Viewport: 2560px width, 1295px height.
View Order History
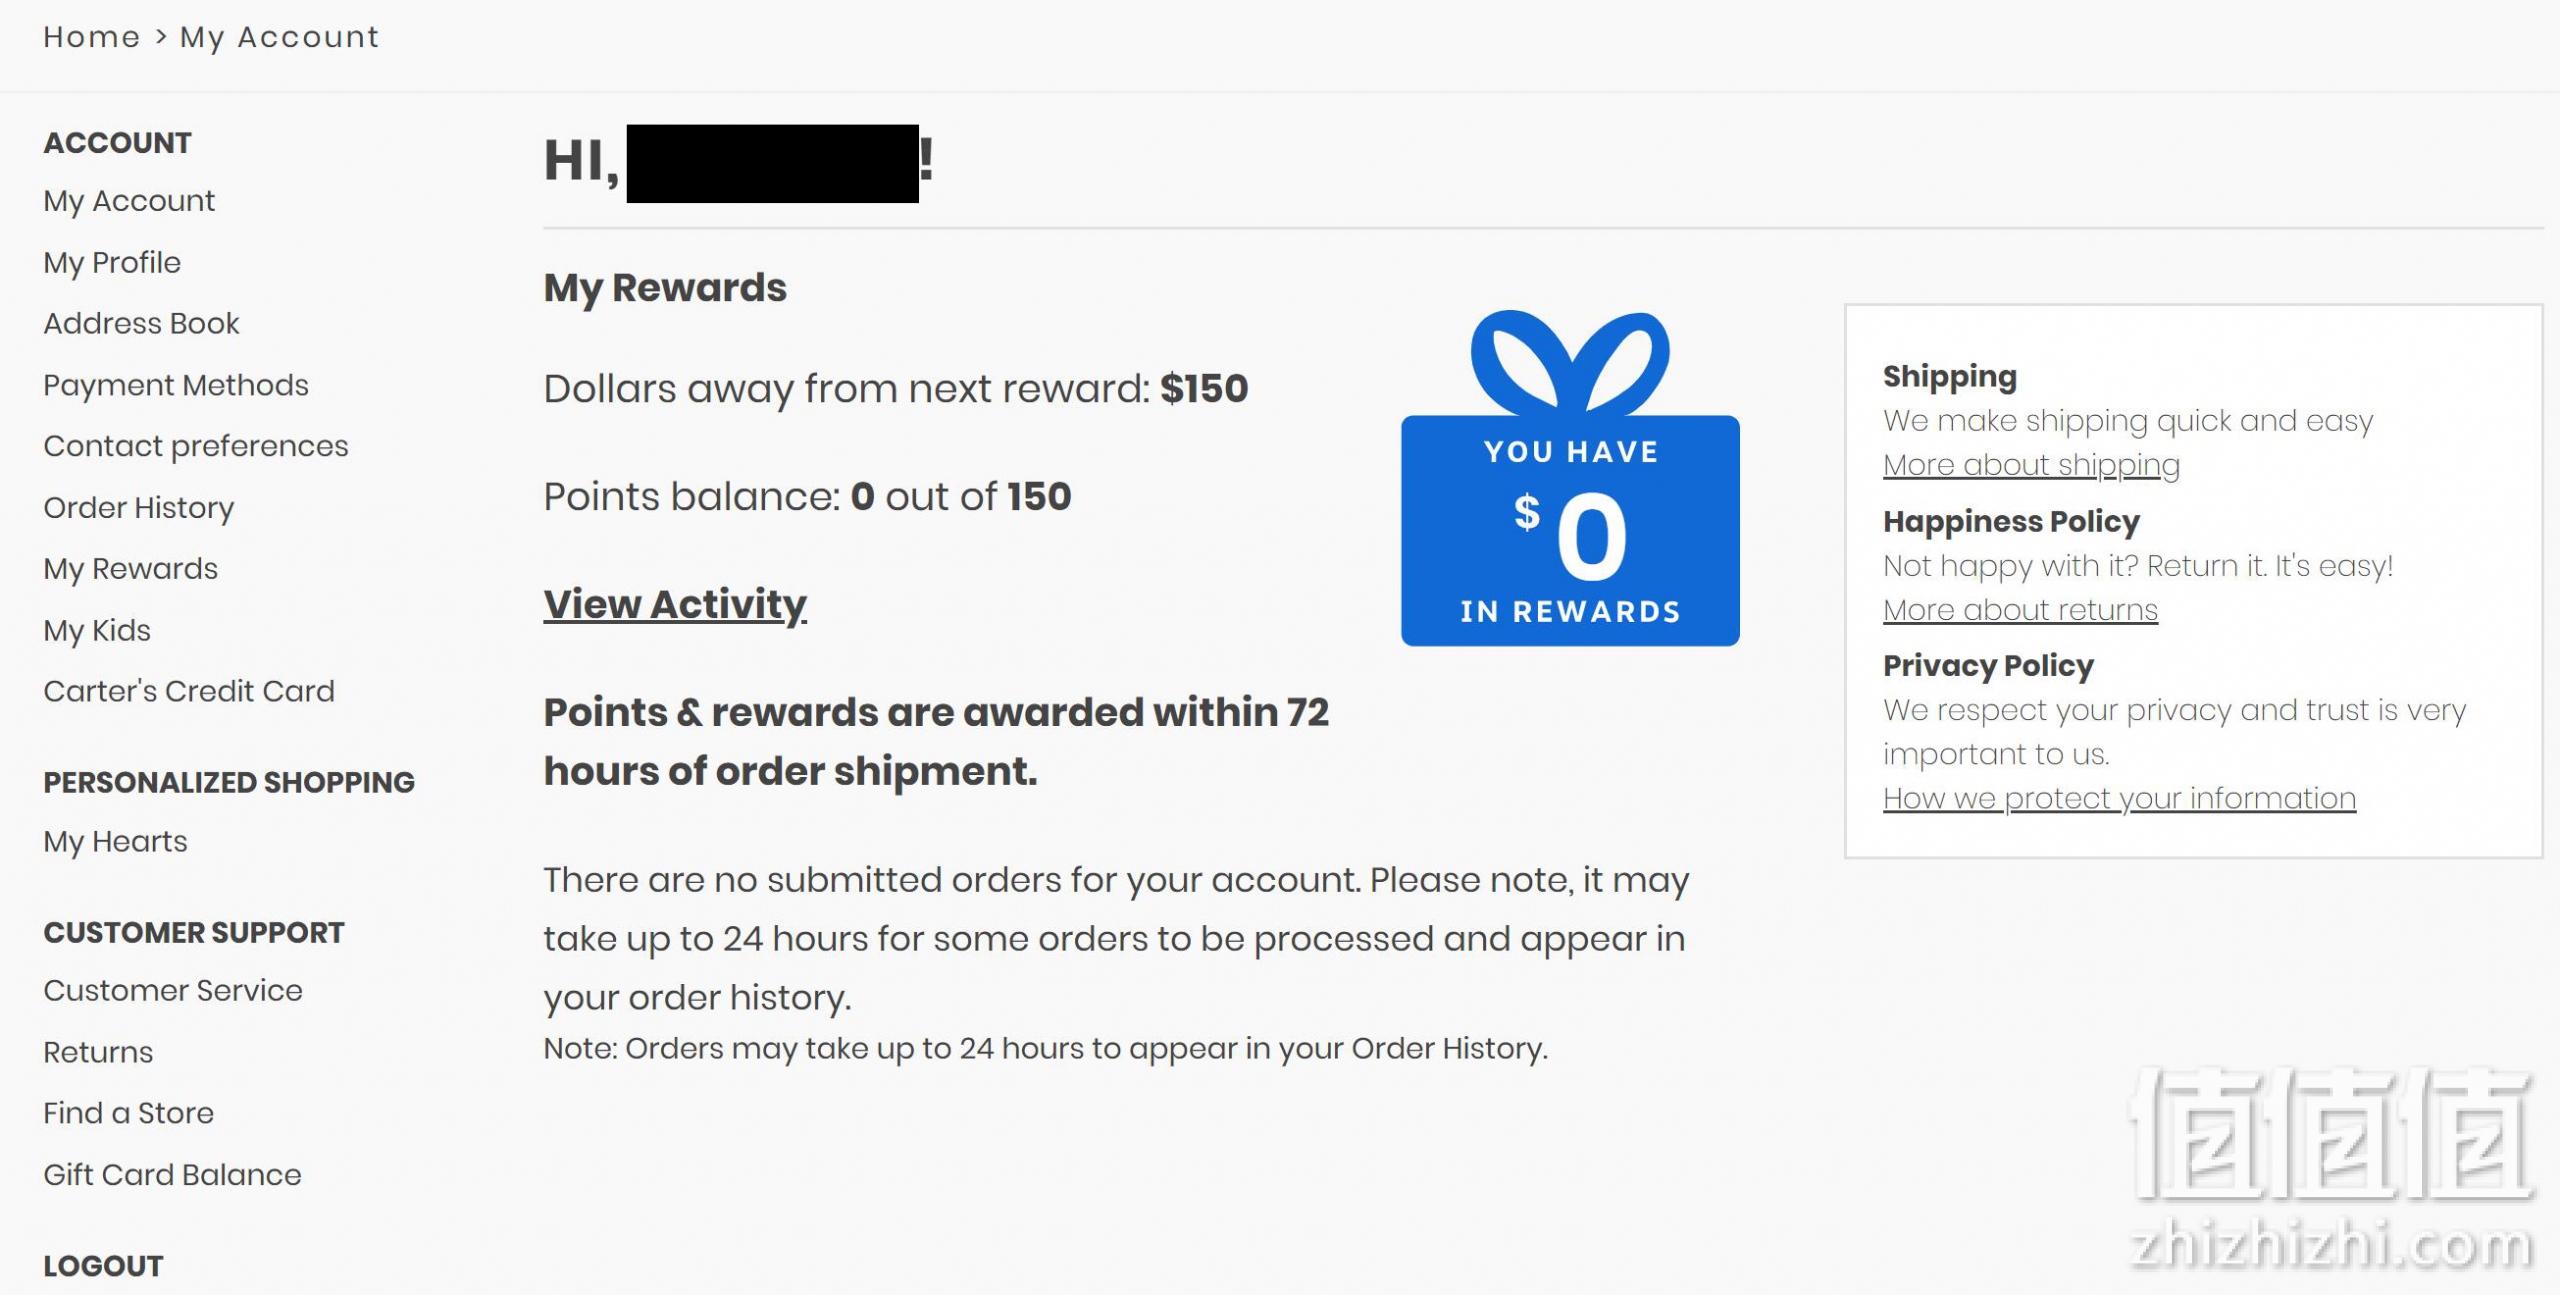(139, 508)
